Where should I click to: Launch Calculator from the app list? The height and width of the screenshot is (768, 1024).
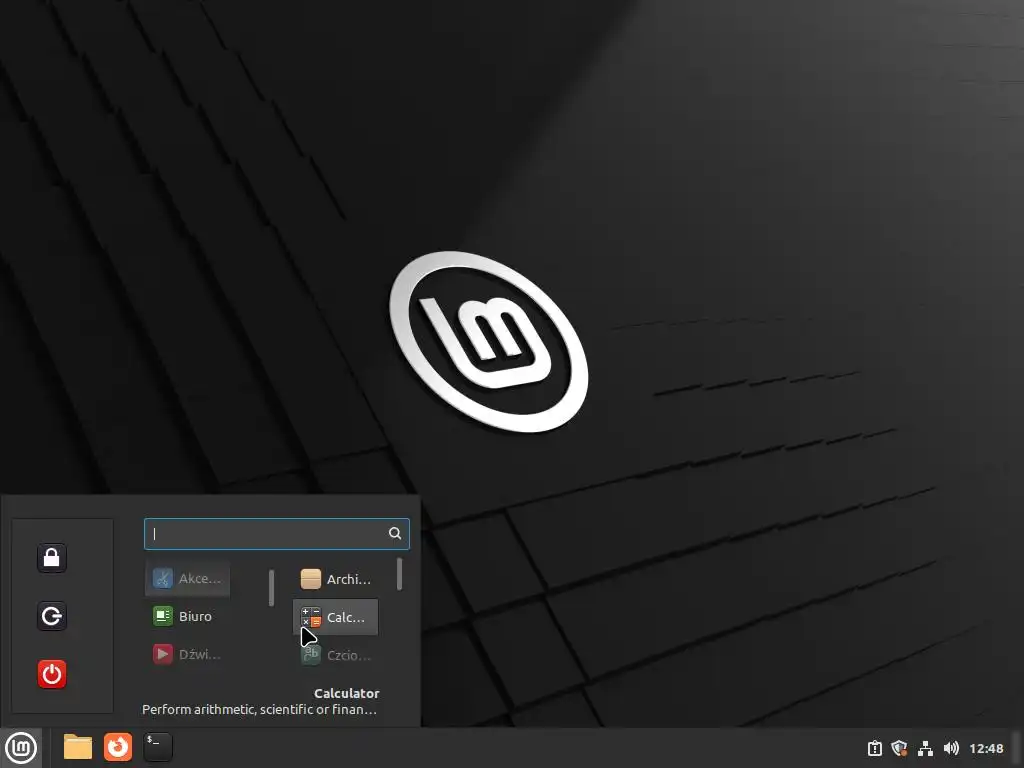pyautogui.click(x=336, y=617)
